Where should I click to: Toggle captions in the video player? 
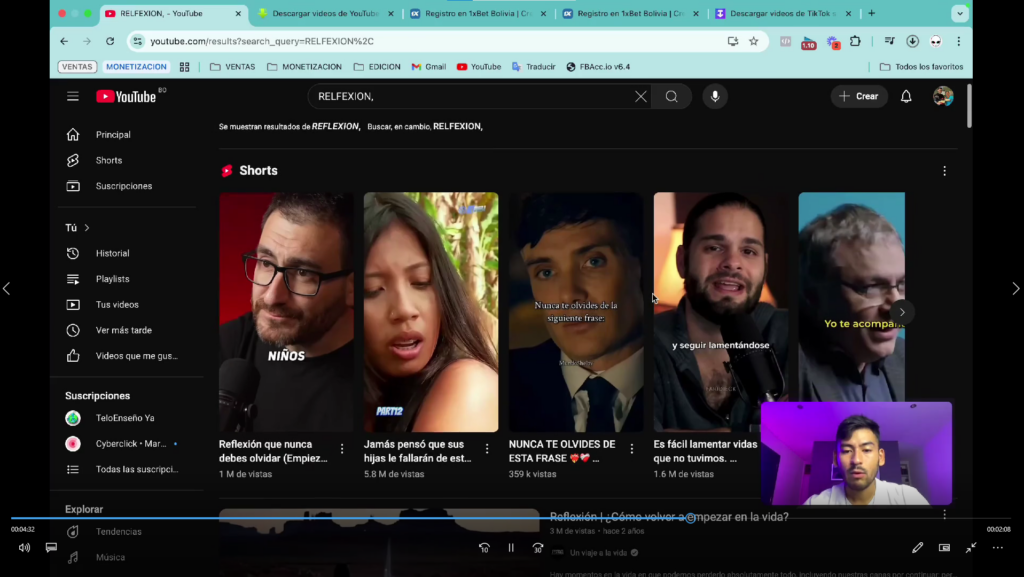point(51,548)
